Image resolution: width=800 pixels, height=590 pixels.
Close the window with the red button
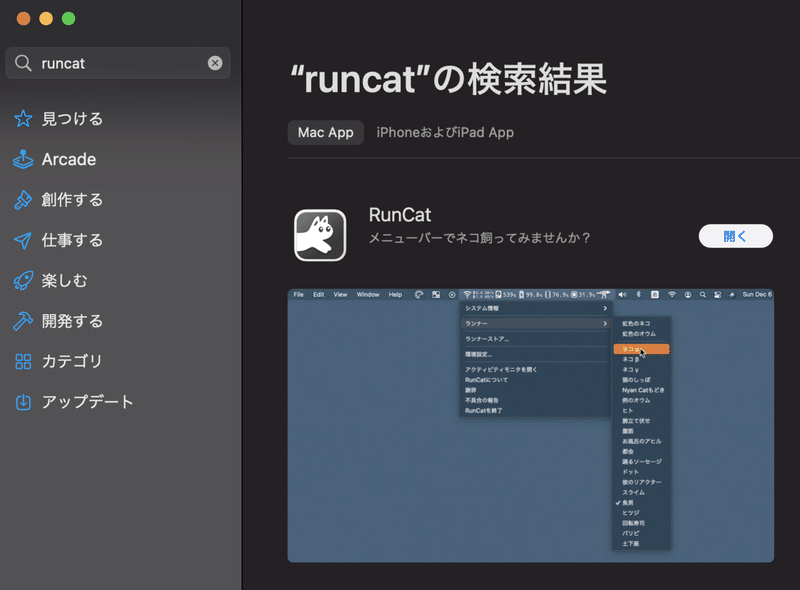pyautogui.click(x=23, y=19)
